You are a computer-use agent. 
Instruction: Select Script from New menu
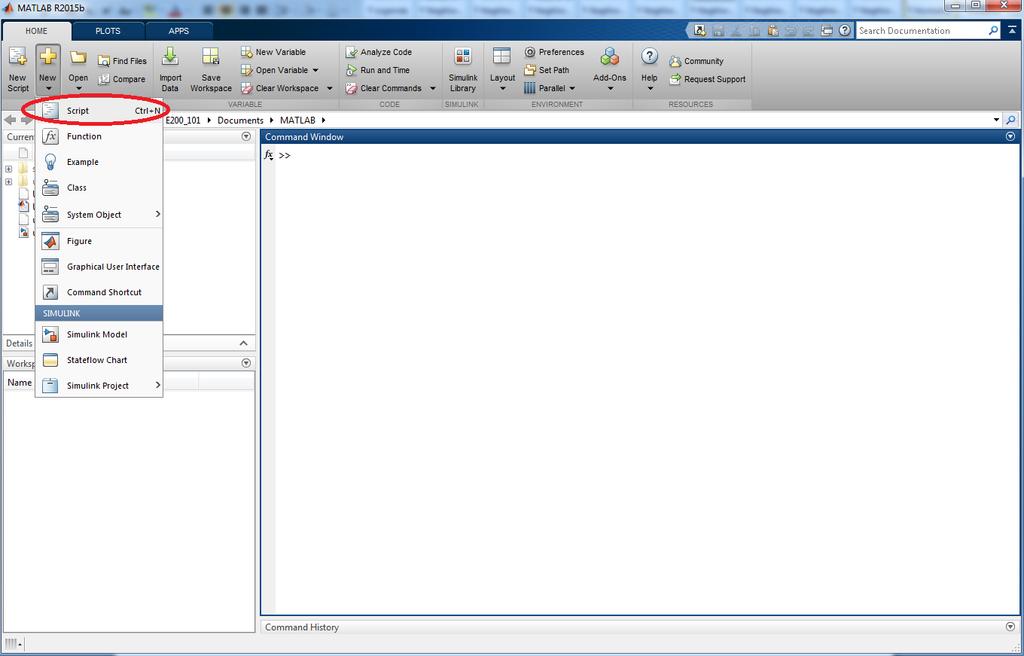click(99, 110)
